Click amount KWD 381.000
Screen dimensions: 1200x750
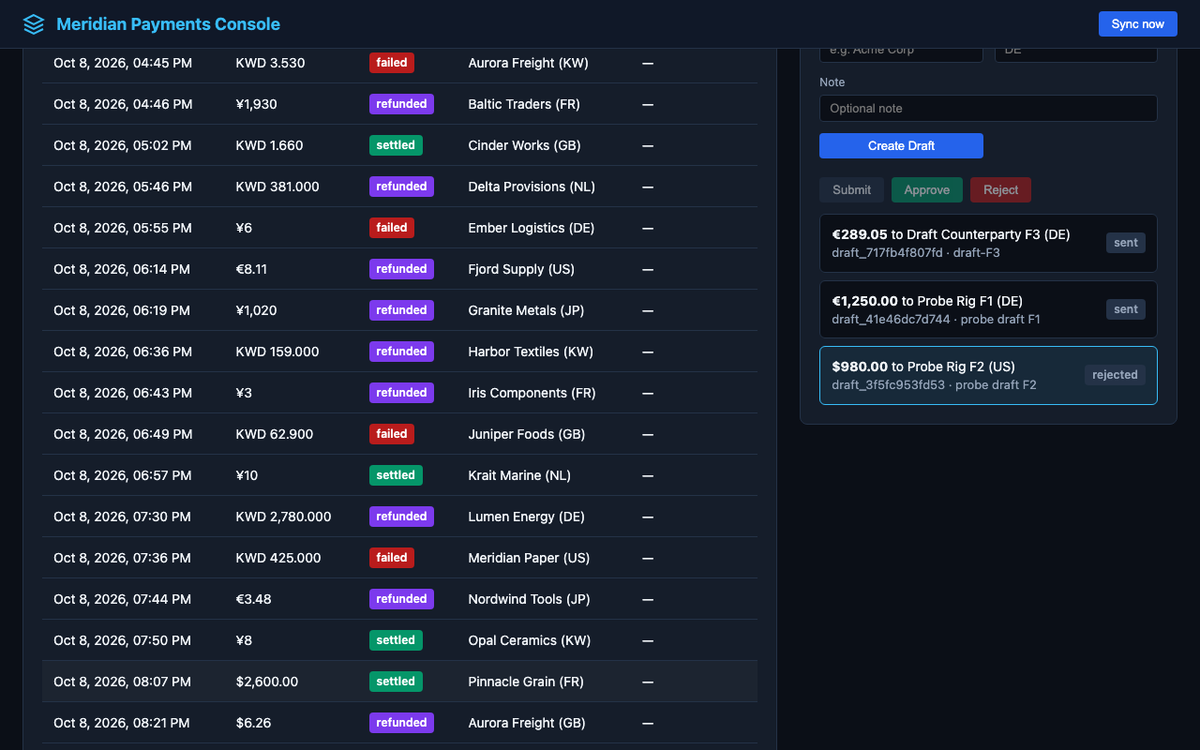(277, 187)
